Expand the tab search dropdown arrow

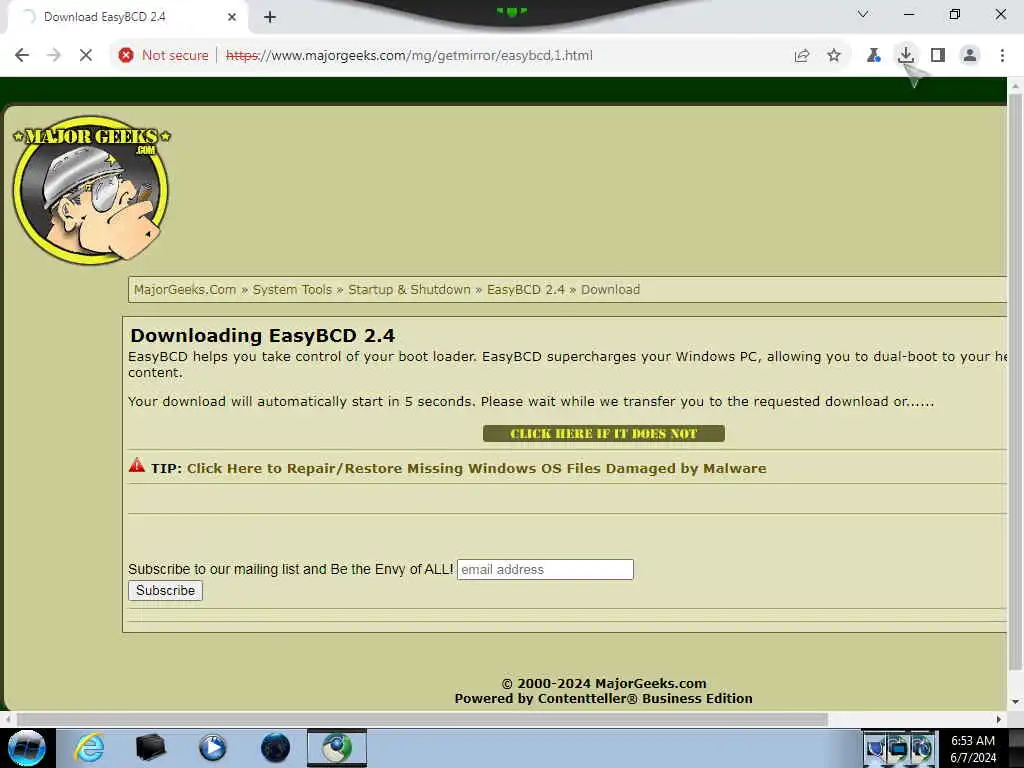863,14
